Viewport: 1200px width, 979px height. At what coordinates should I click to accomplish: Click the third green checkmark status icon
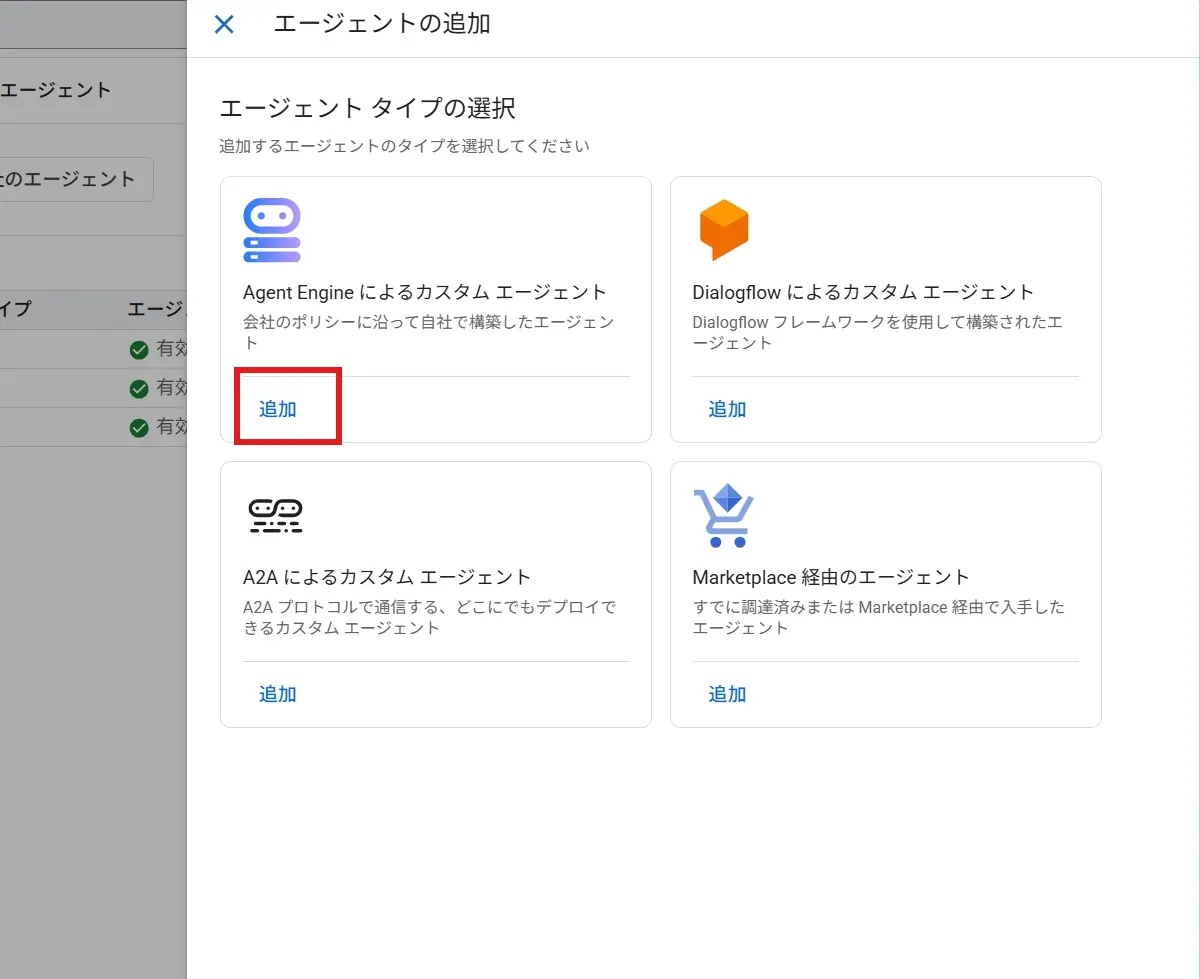point(139,427)
